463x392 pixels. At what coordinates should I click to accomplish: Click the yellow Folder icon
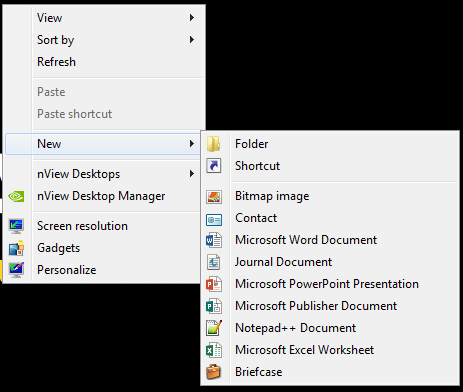click(213, 144)
